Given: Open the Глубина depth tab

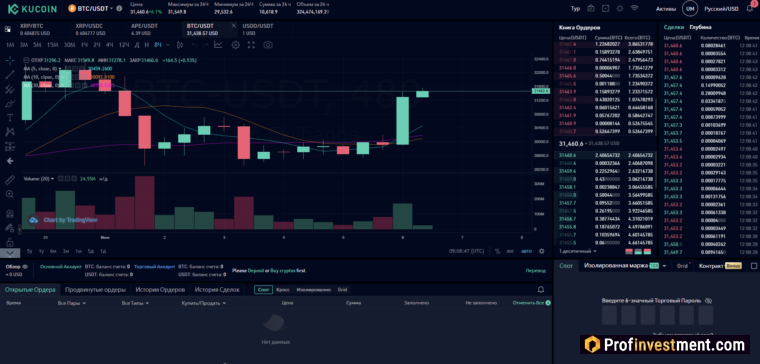Looking at the screenshot, I should [x=700, y=28].
